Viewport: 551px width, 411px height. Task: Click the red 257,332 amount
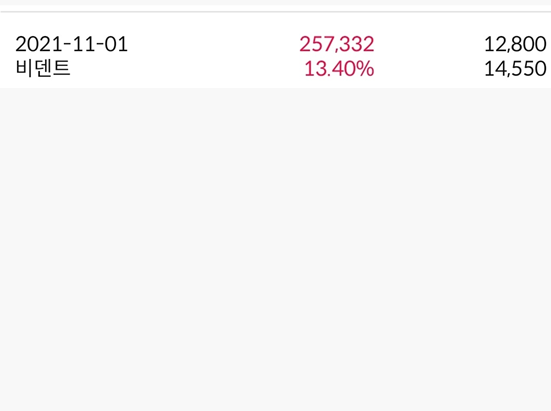click(x=337, y=44)
